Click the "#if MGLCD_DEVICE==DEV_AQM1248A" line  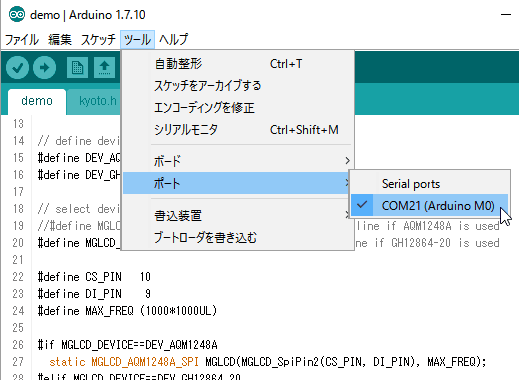pos(127,345)
